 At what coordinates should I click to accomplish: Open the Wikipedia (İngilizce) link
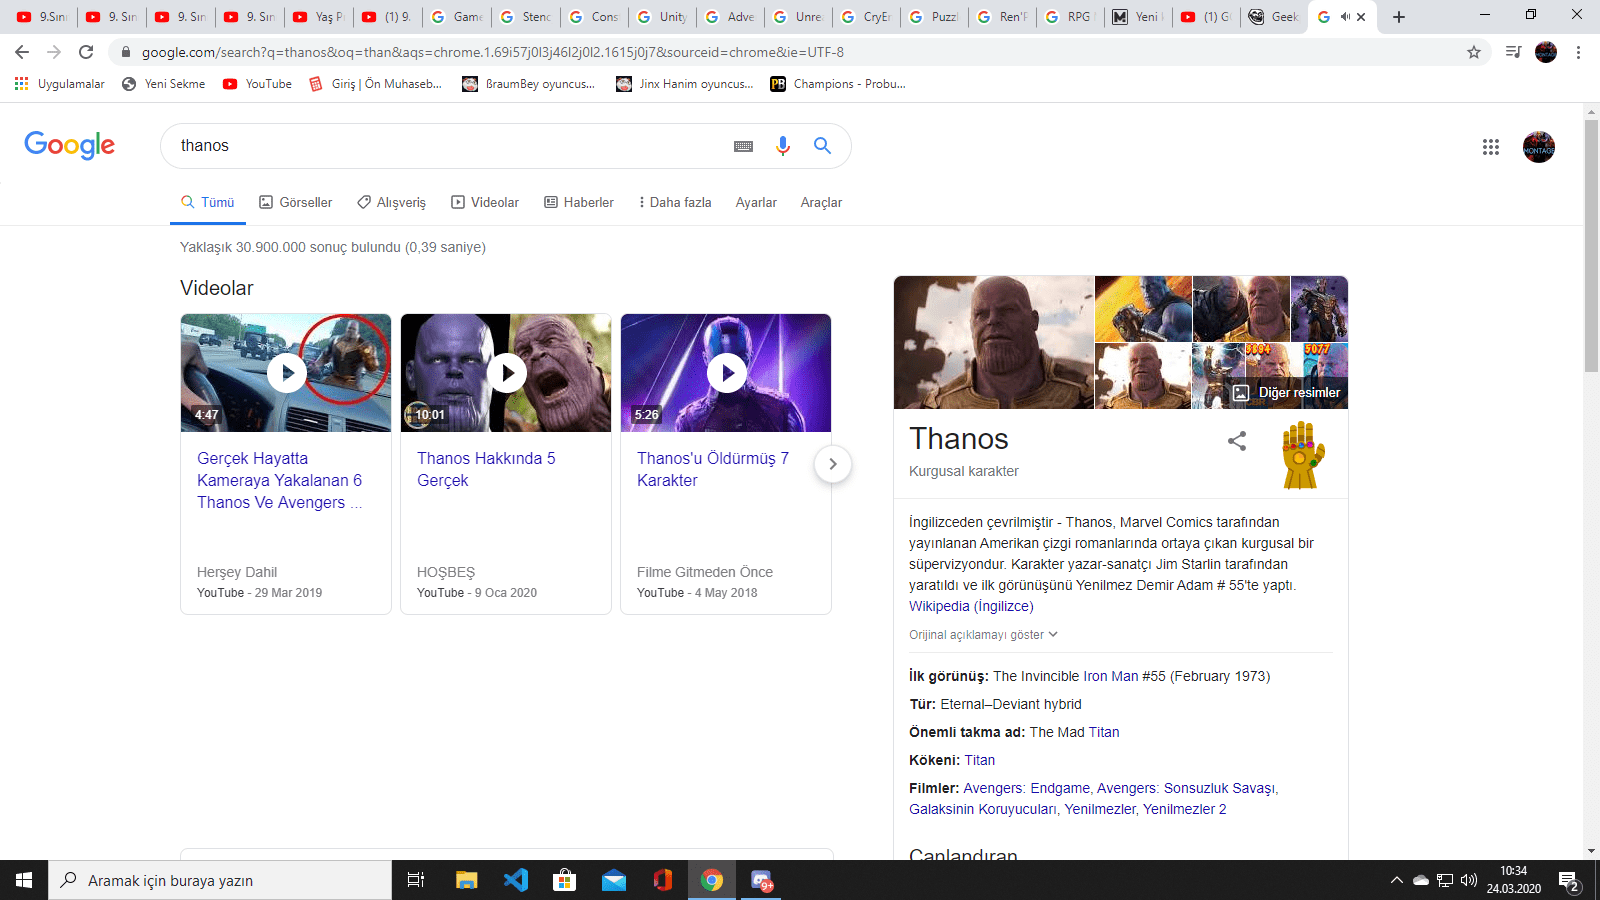tap(971, 606)
